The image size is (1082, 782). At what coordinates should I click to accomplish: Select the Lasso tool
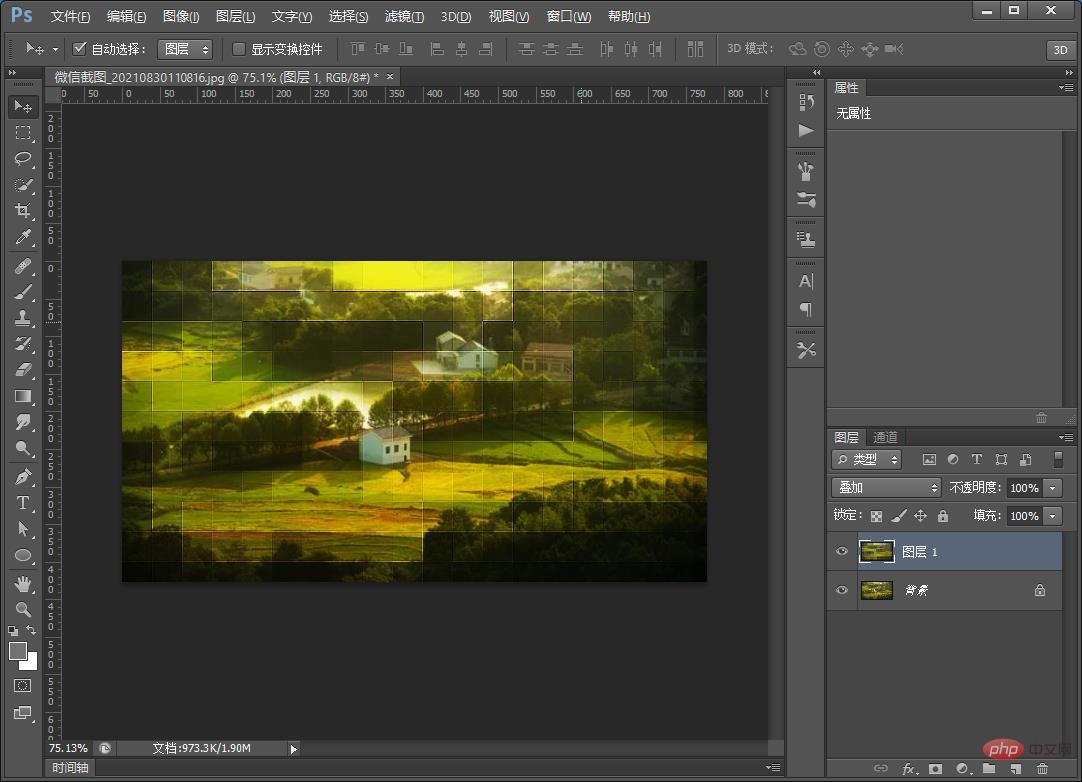pos(23,159)
